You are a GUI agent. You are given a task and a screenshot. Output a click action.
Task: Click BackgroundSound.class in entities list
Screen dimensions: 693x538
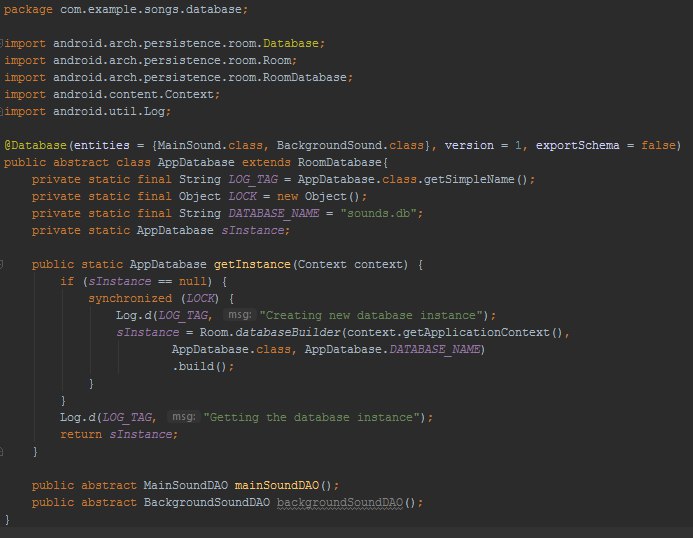350,145
